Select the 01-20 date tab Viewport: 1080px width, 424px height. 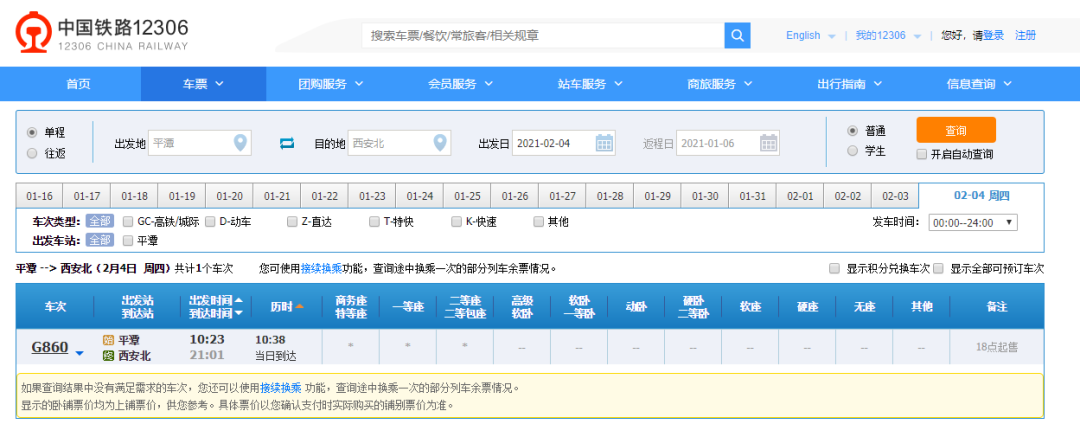[230, 196]
